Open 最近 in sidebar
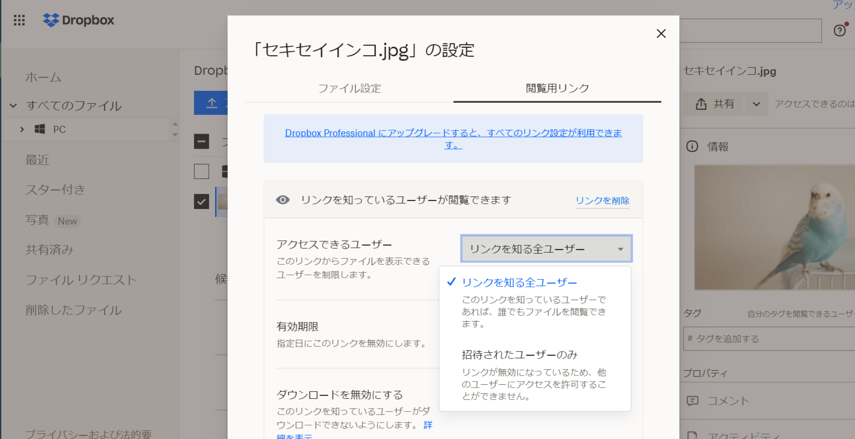Image resolution: width=855 pixels, height=439 pixels. tap(37, 160)
